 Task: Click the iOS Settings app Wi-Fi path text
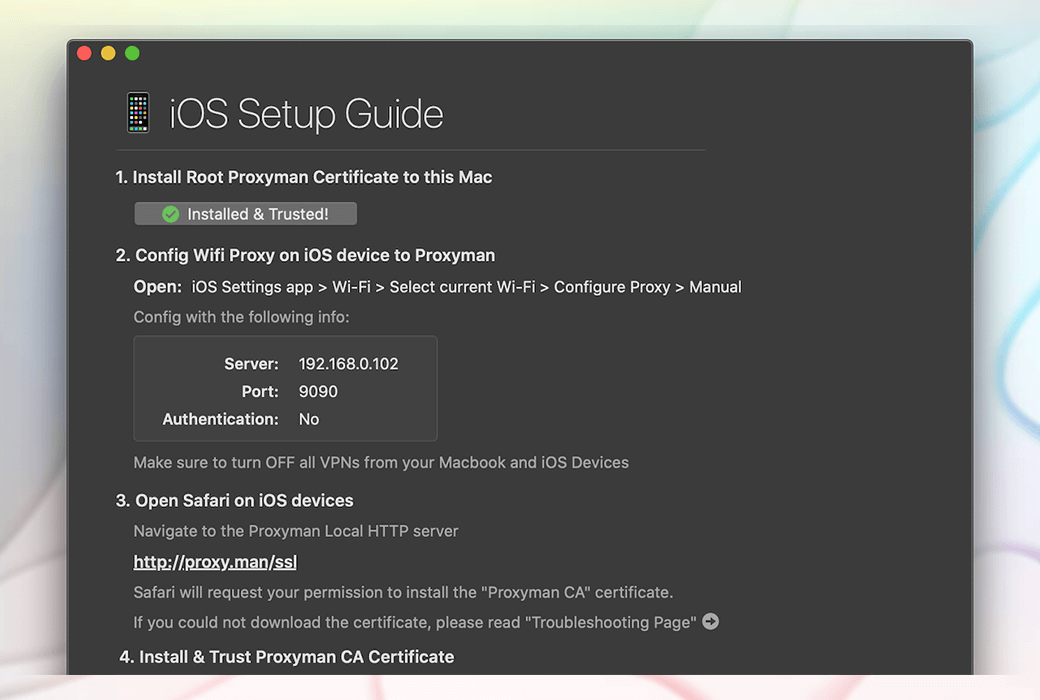coord(466,287)
